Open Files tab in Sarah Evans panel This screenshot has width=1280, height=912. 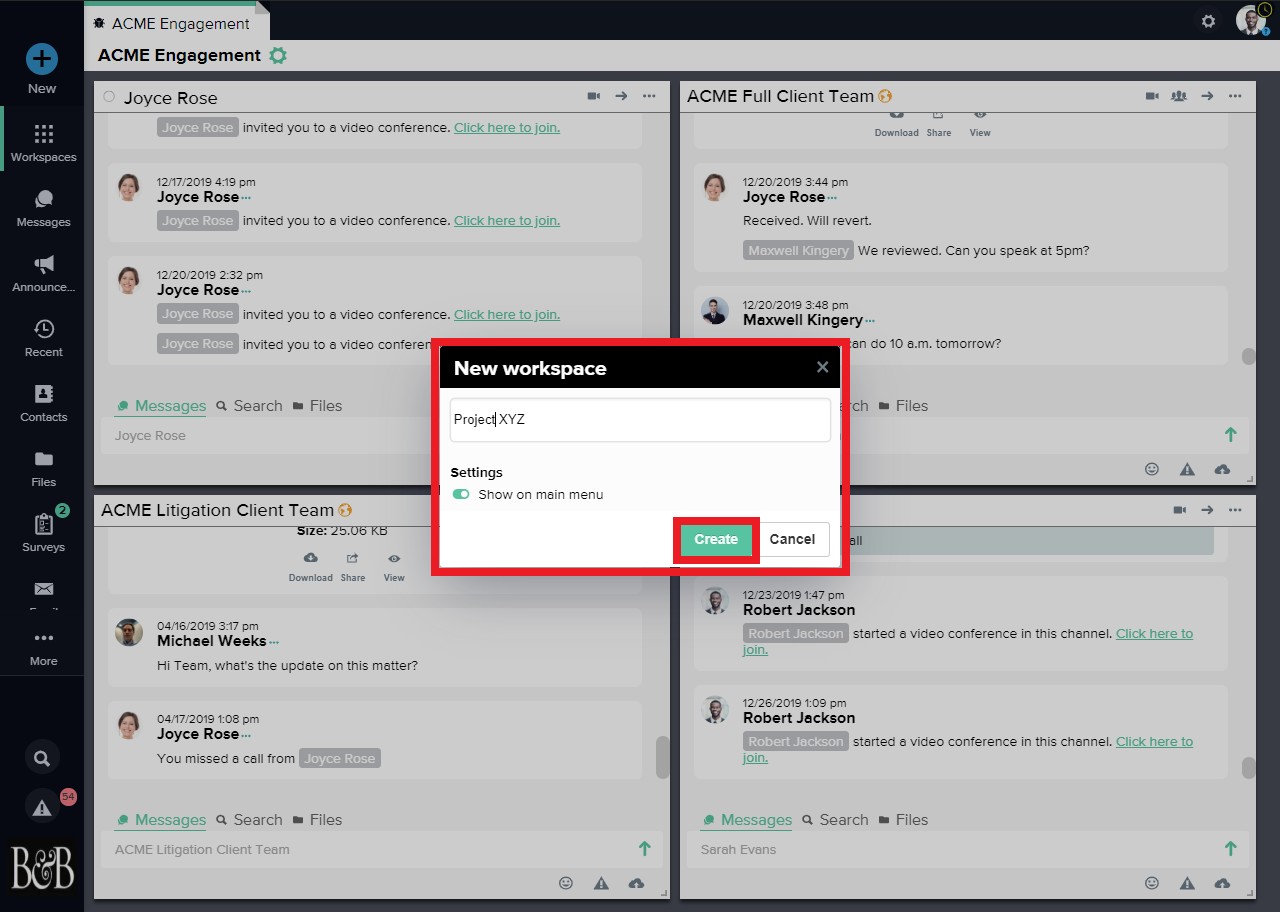(903, 820)
